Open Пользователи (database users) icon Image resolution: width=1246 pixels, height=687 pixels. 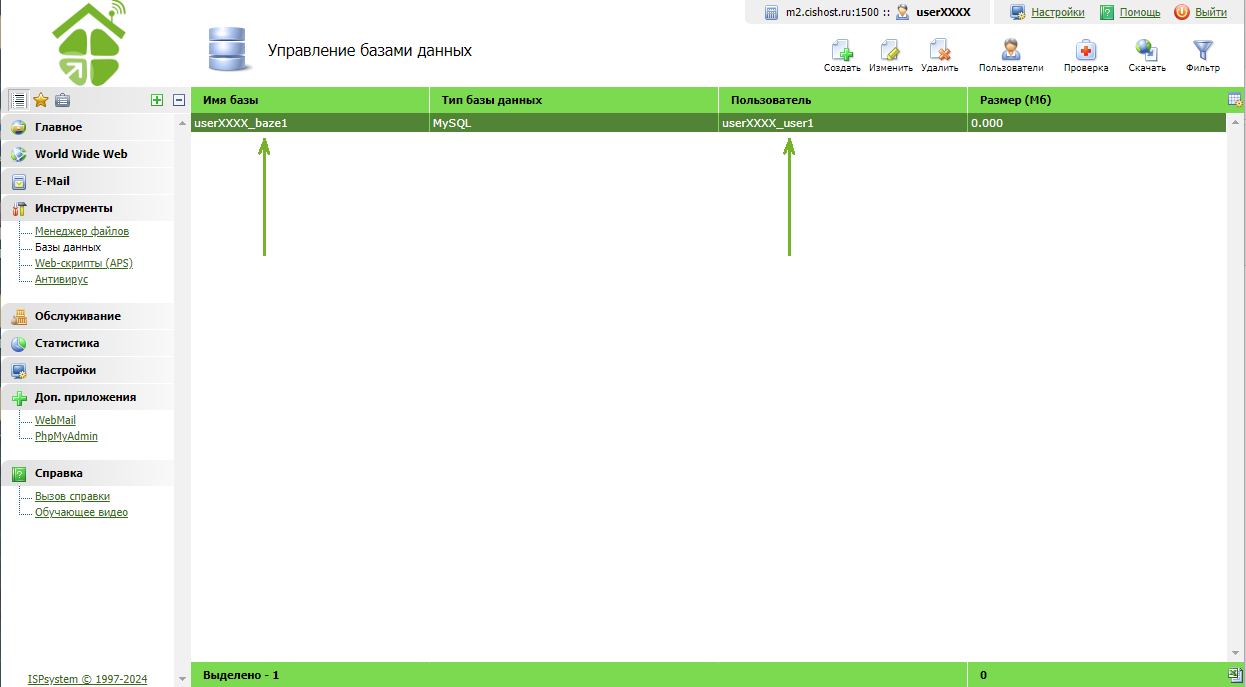click(x=1011, y=51)
